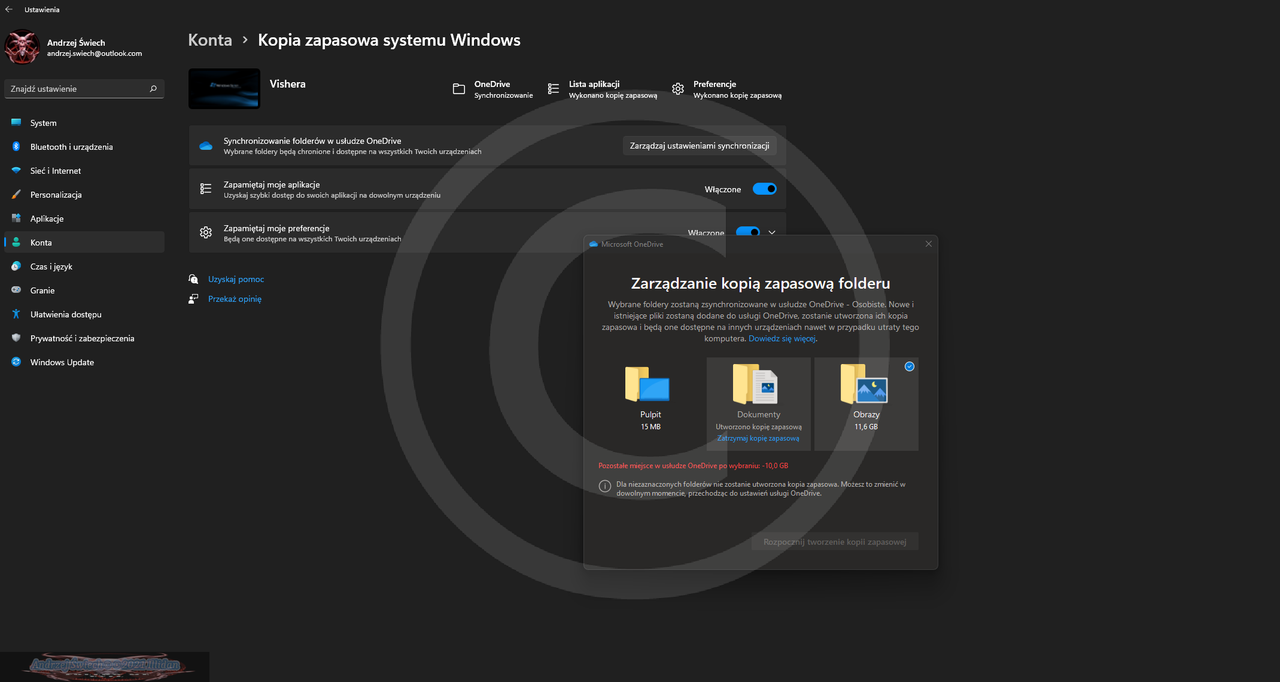Open Czas i język settings
The width and height of the screenshot is (1280, 682).
[84, 267]
